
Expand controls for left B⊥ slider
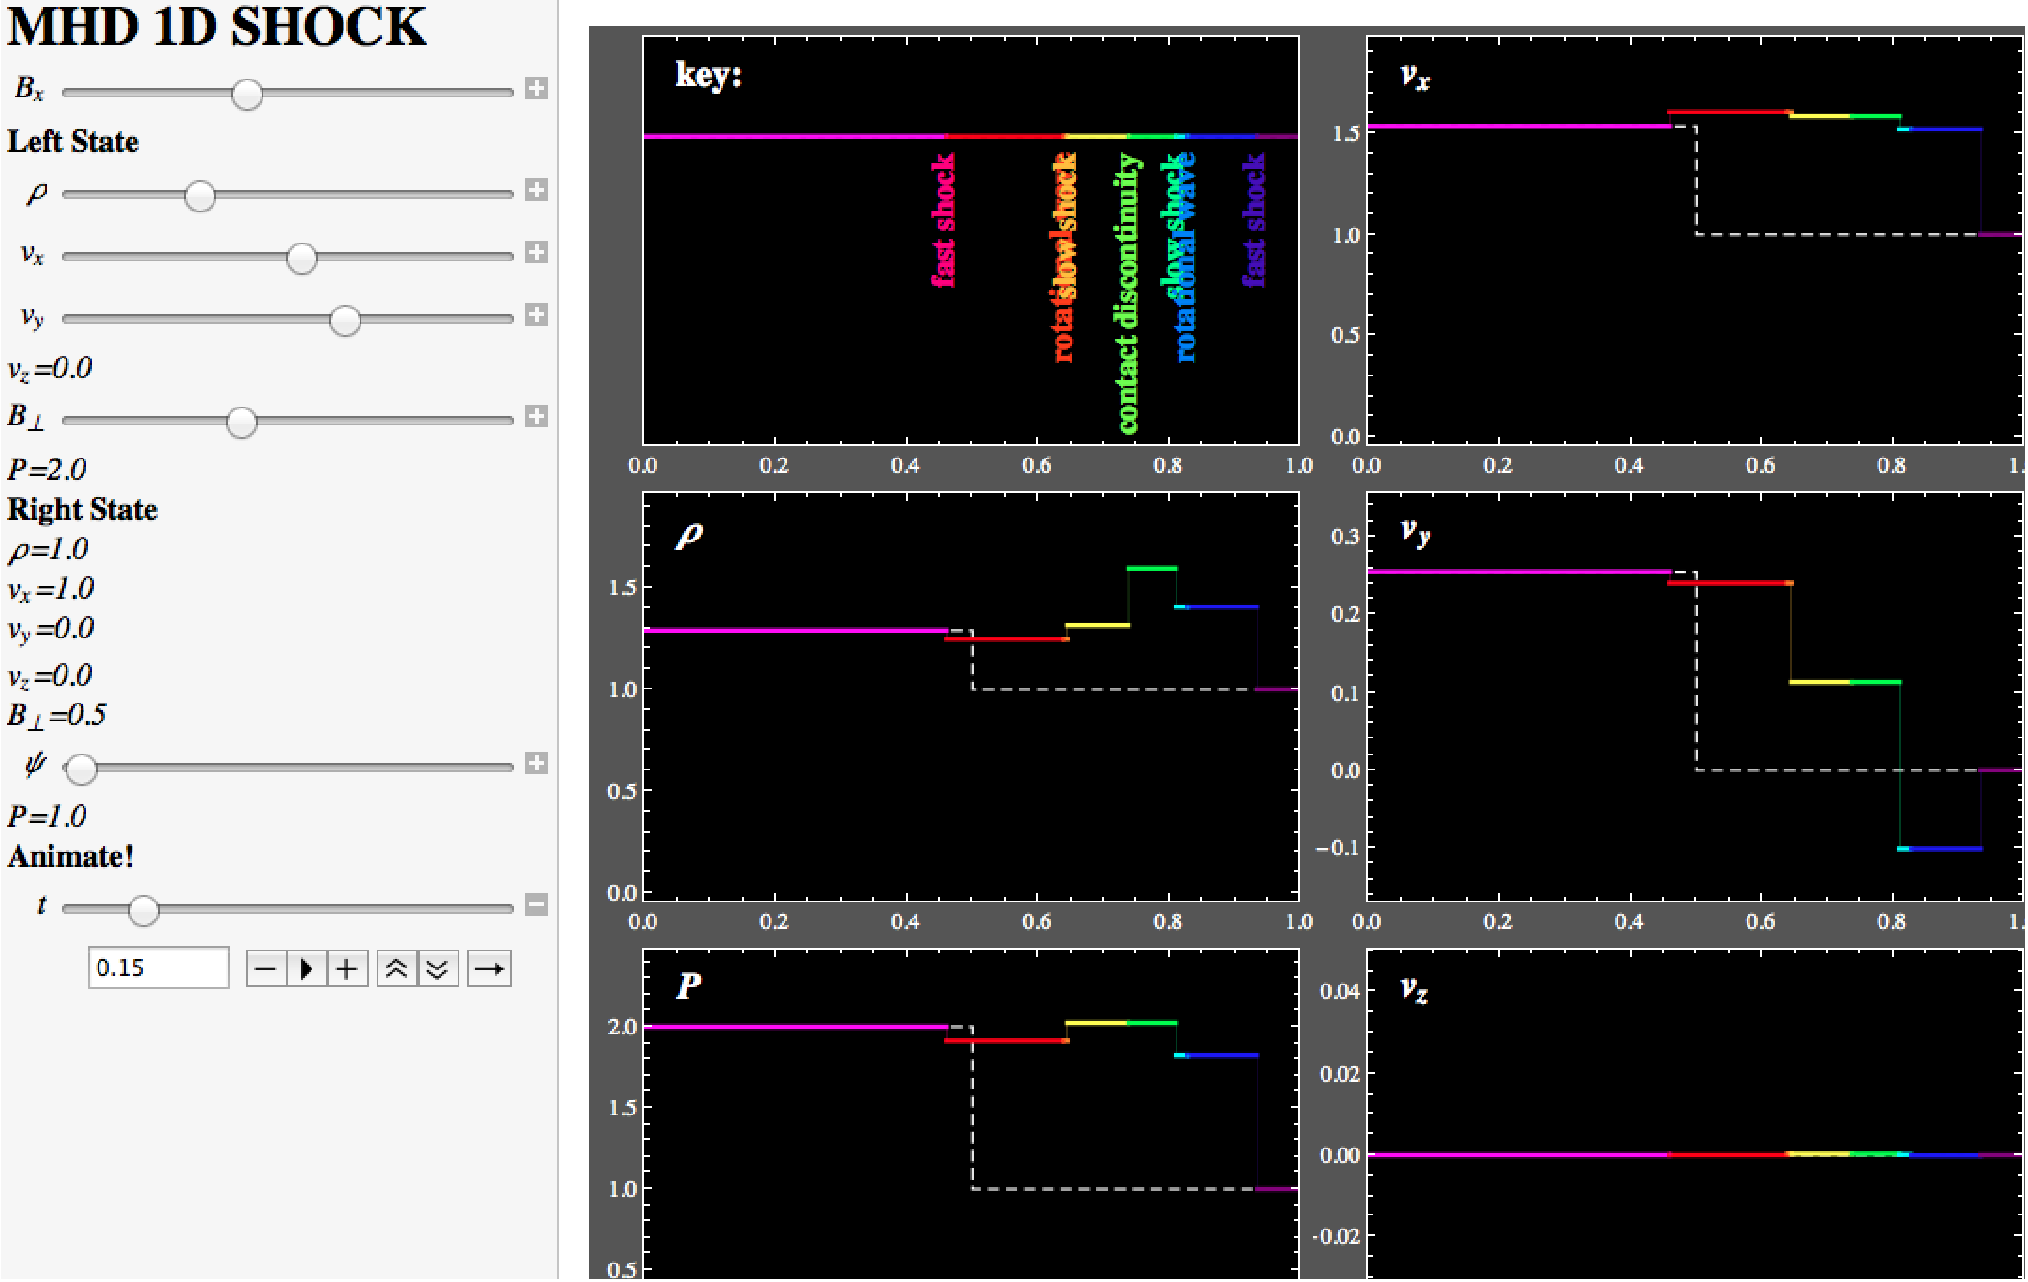537,416
